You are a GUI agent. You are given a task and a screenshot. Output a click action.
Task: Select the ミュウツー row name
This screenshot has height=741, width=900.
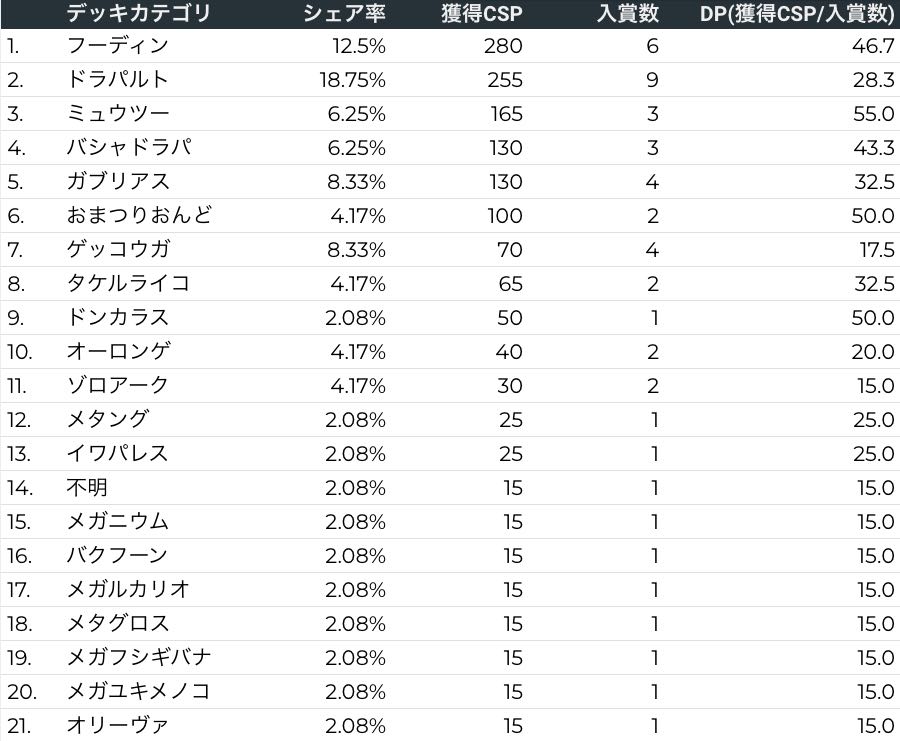point(117,114)
